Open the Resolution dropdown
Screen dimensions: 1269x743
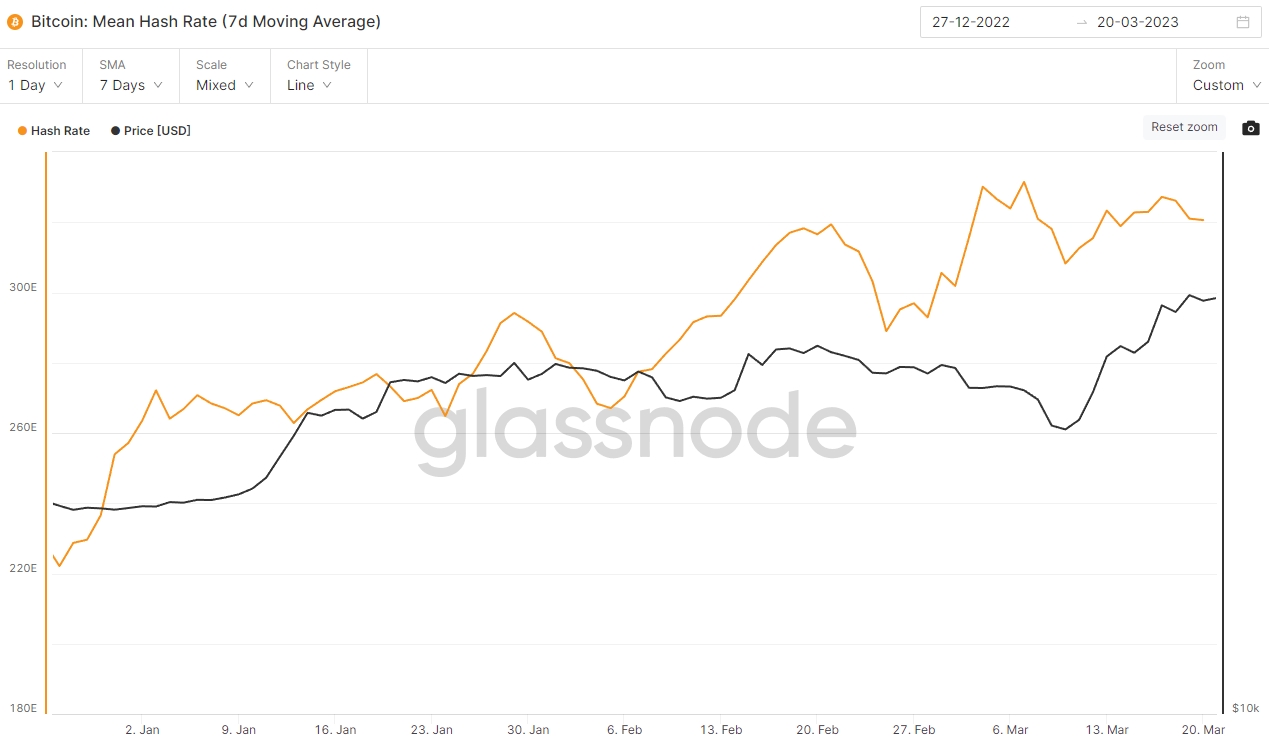(36, 85)
